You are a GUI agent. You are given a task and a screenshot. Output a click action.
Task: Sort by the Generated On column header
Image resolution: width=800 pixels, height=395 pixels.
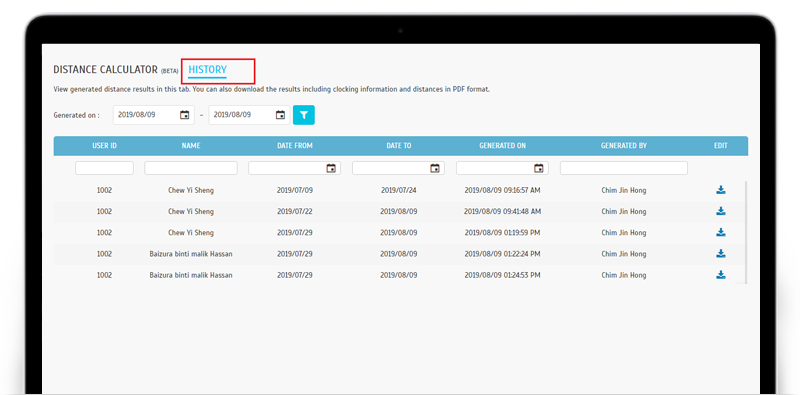click(503, 146)
